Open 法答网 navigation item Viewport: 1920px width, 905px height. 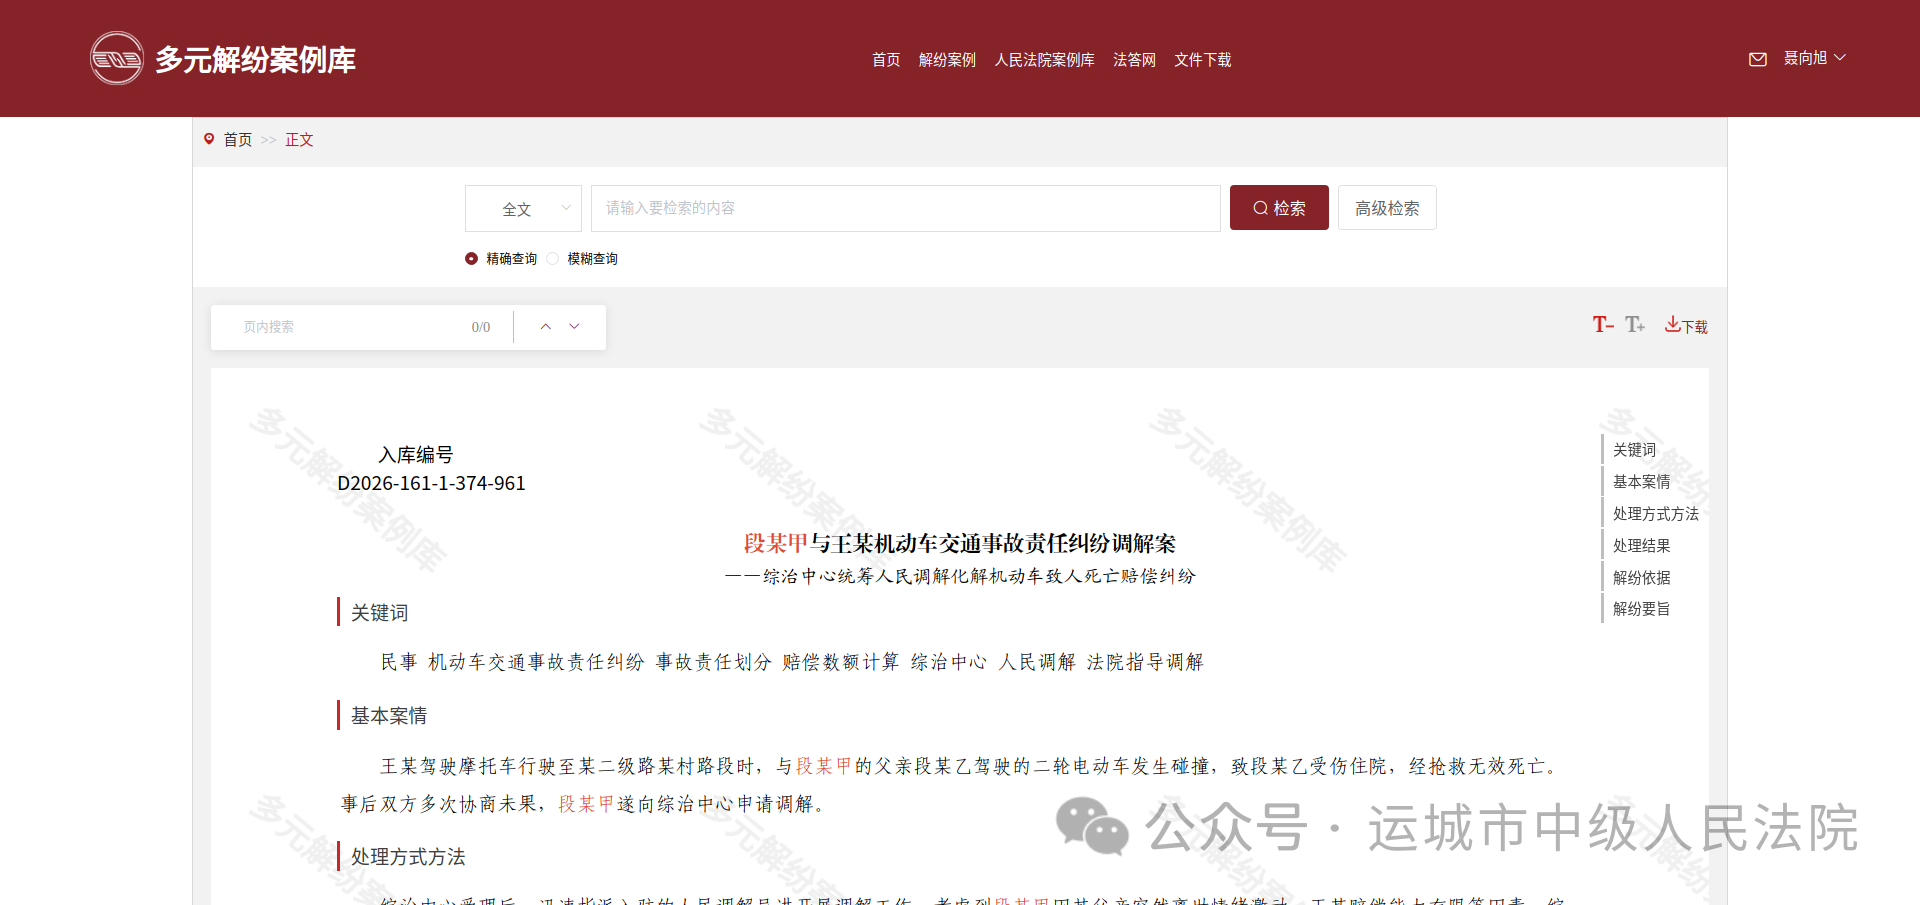click(x=1134, y=60)
